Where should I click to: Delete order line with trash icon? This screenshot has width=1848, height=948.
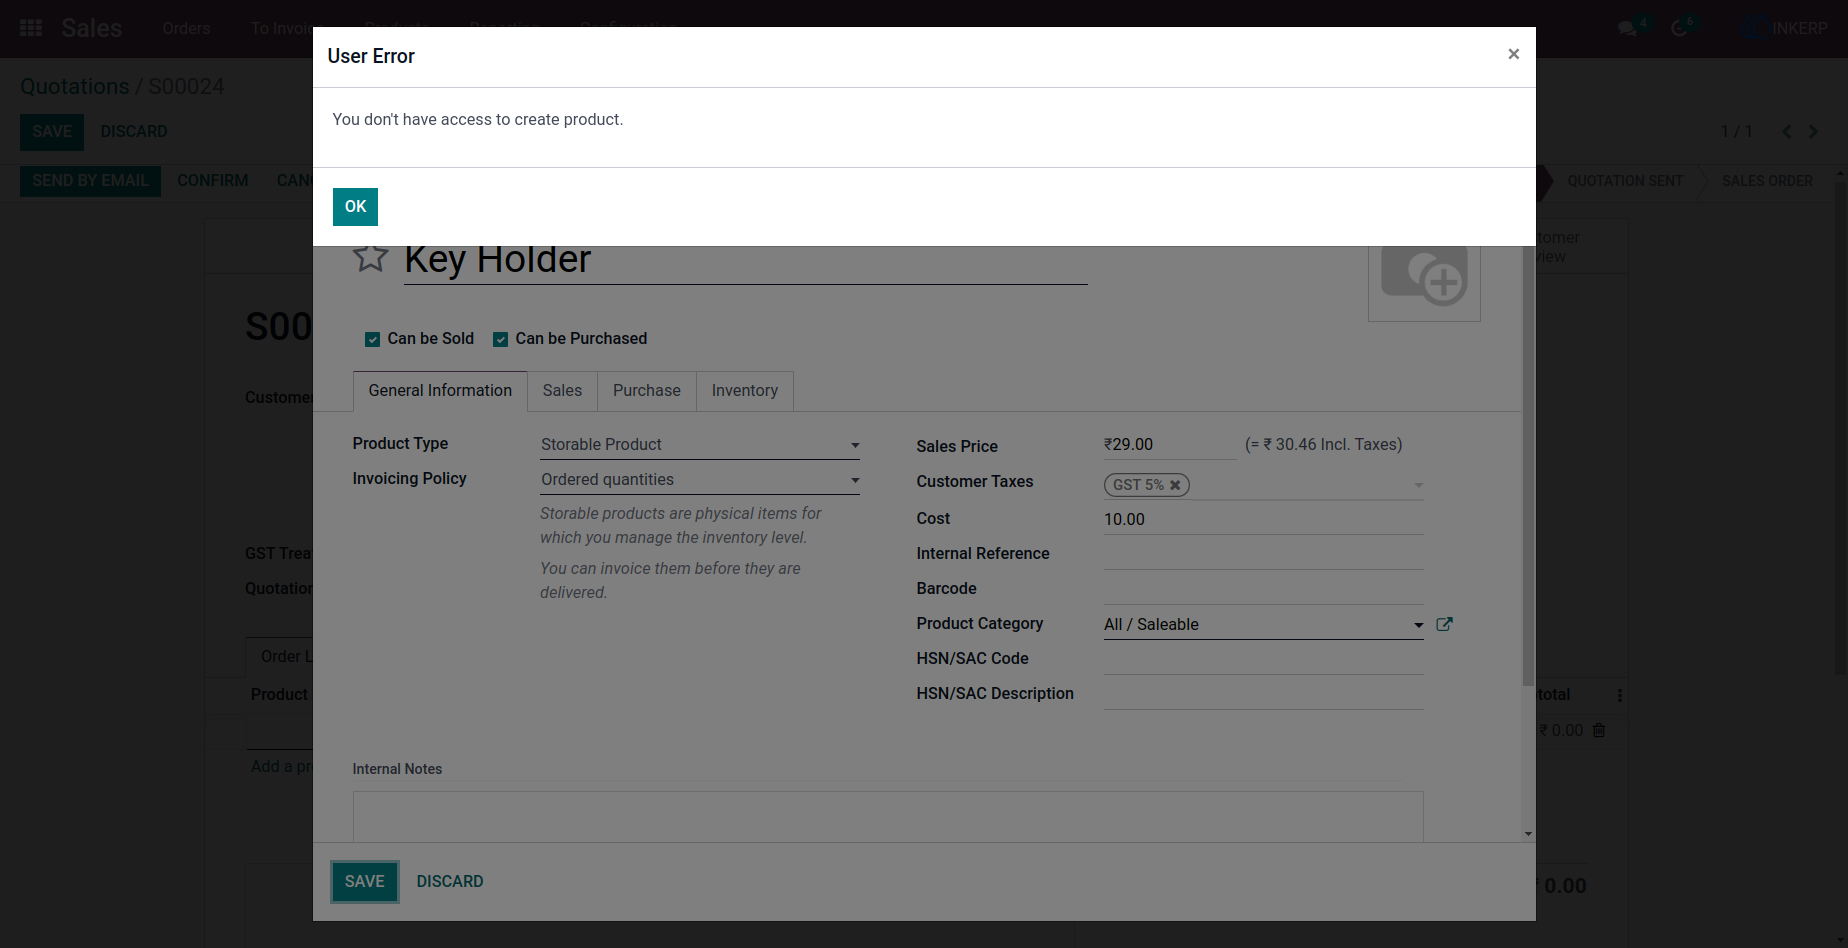pyautogui.click(x=1599, y=731)
